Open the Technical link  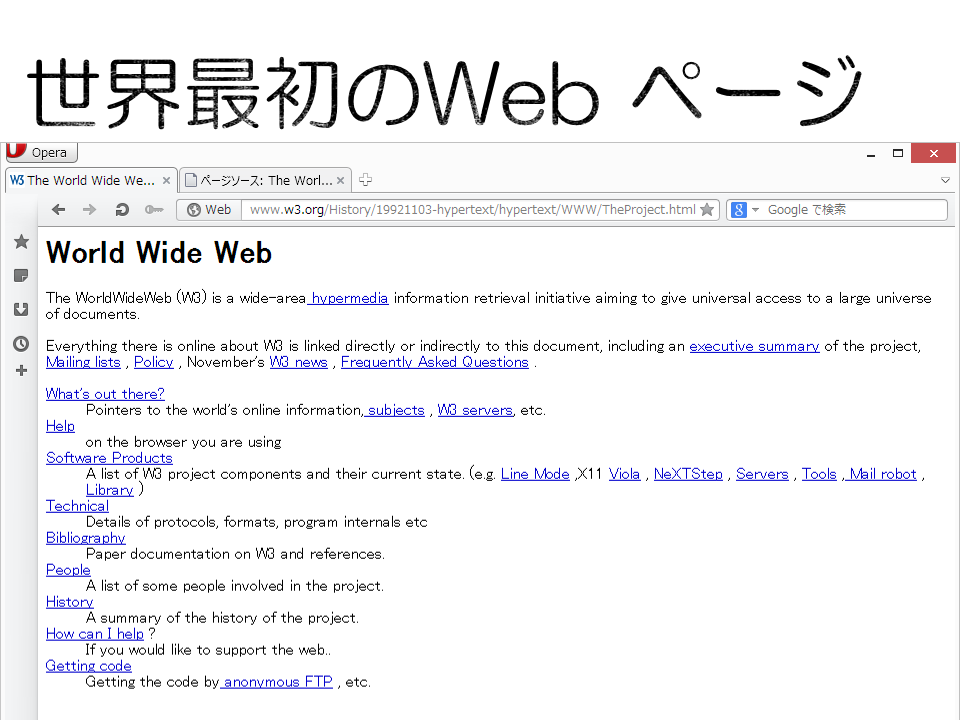(x=77, y=506)
